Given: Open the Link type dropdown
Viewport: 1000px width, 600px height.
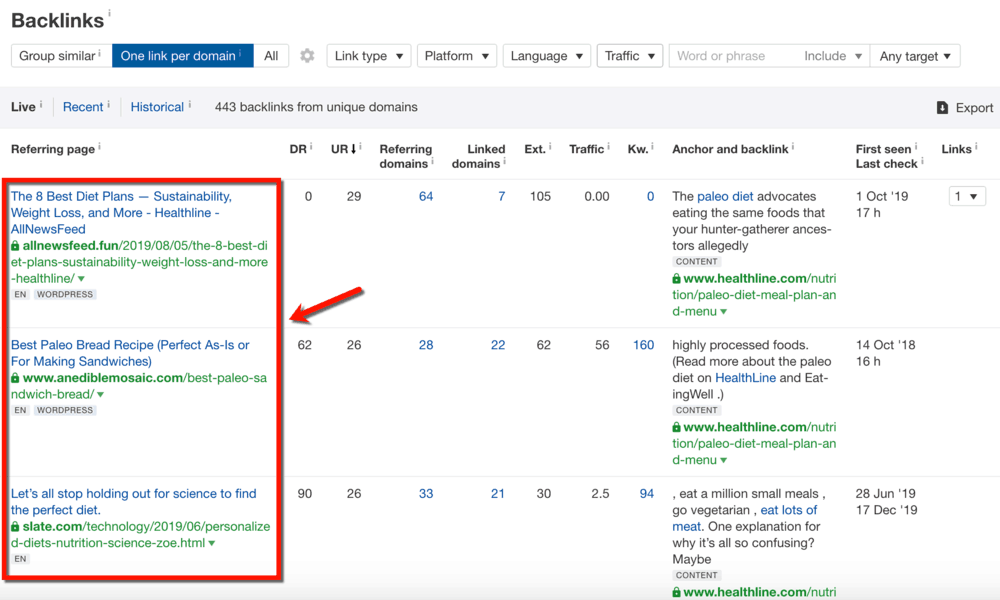Looking at the screenshot, I should (368, 56).
